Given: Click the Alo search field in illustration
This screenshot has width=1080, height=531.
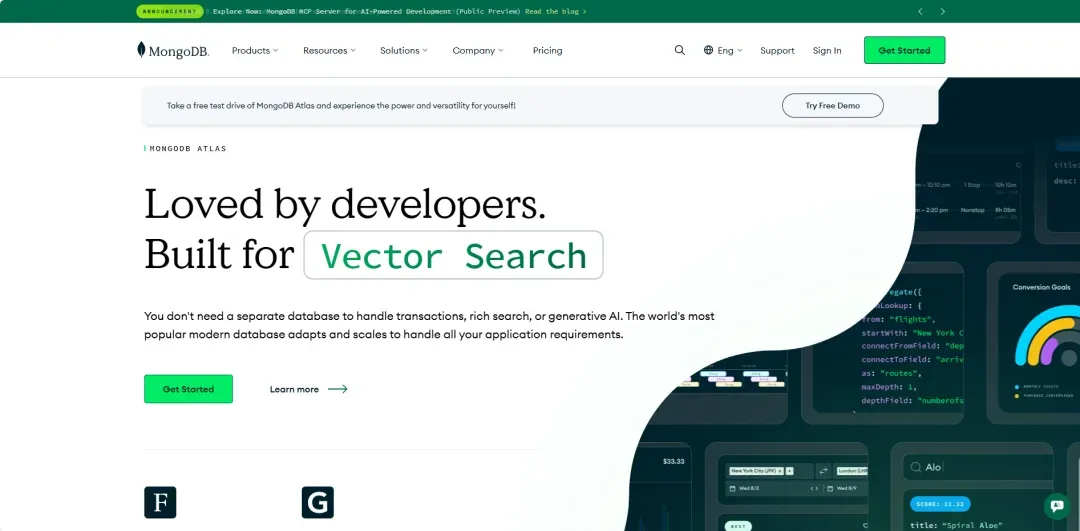Looking at the screenshot, I should click(x=979, y=467).
